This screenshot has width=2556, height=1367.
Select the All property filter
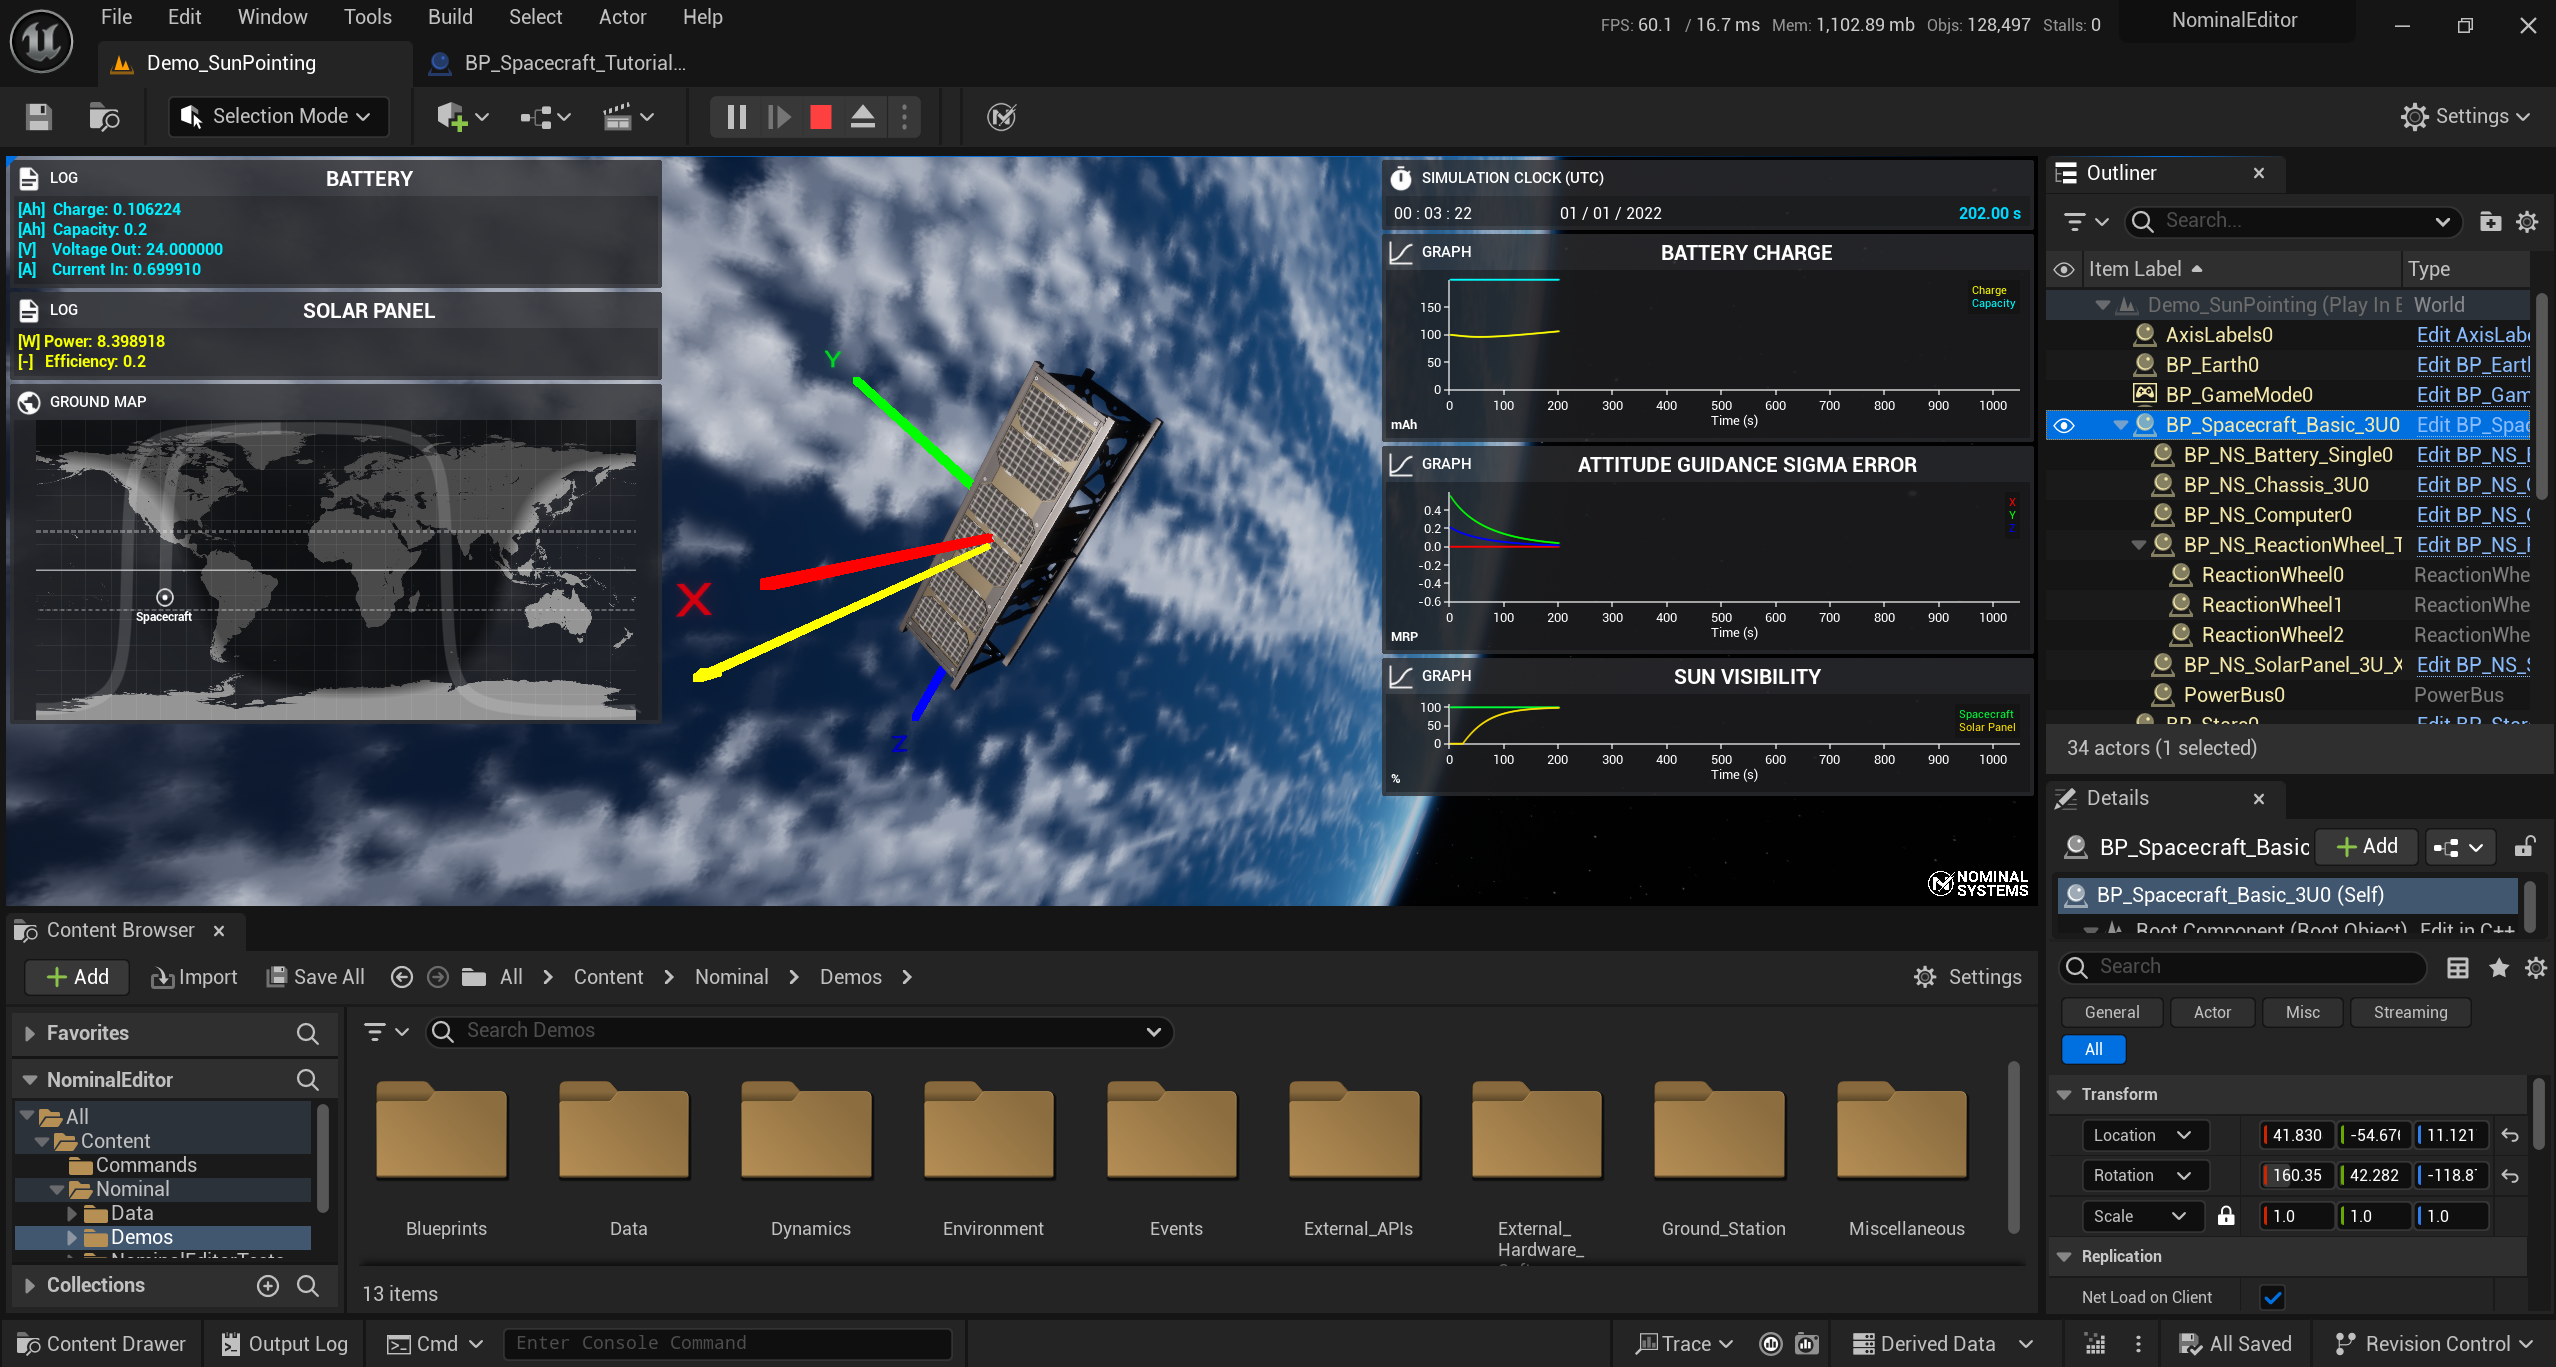tap(2093, 1049)
